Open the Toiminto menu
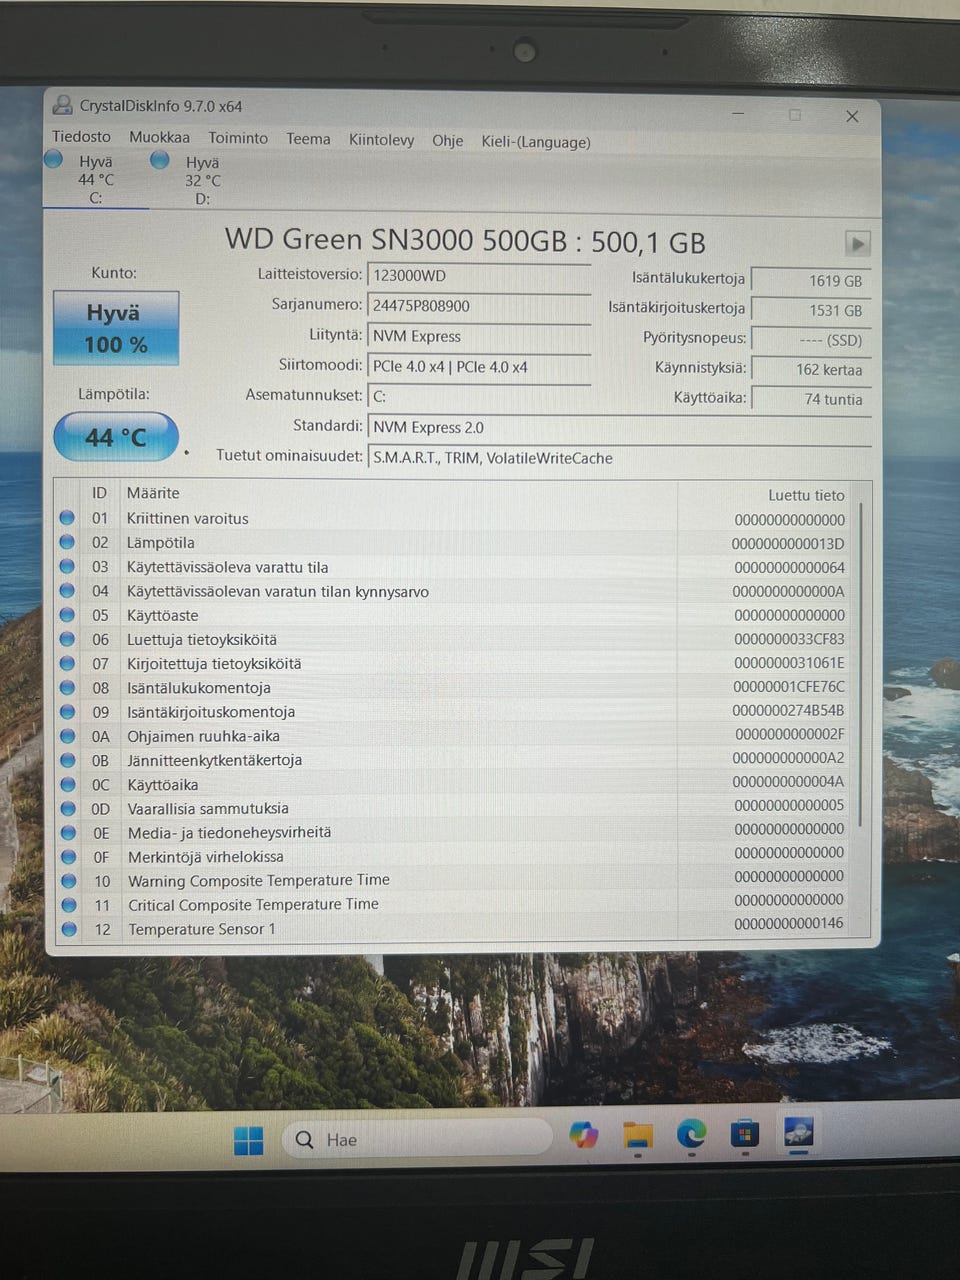This screenshot has width=960, height=1280. click(x=238, y=138)
